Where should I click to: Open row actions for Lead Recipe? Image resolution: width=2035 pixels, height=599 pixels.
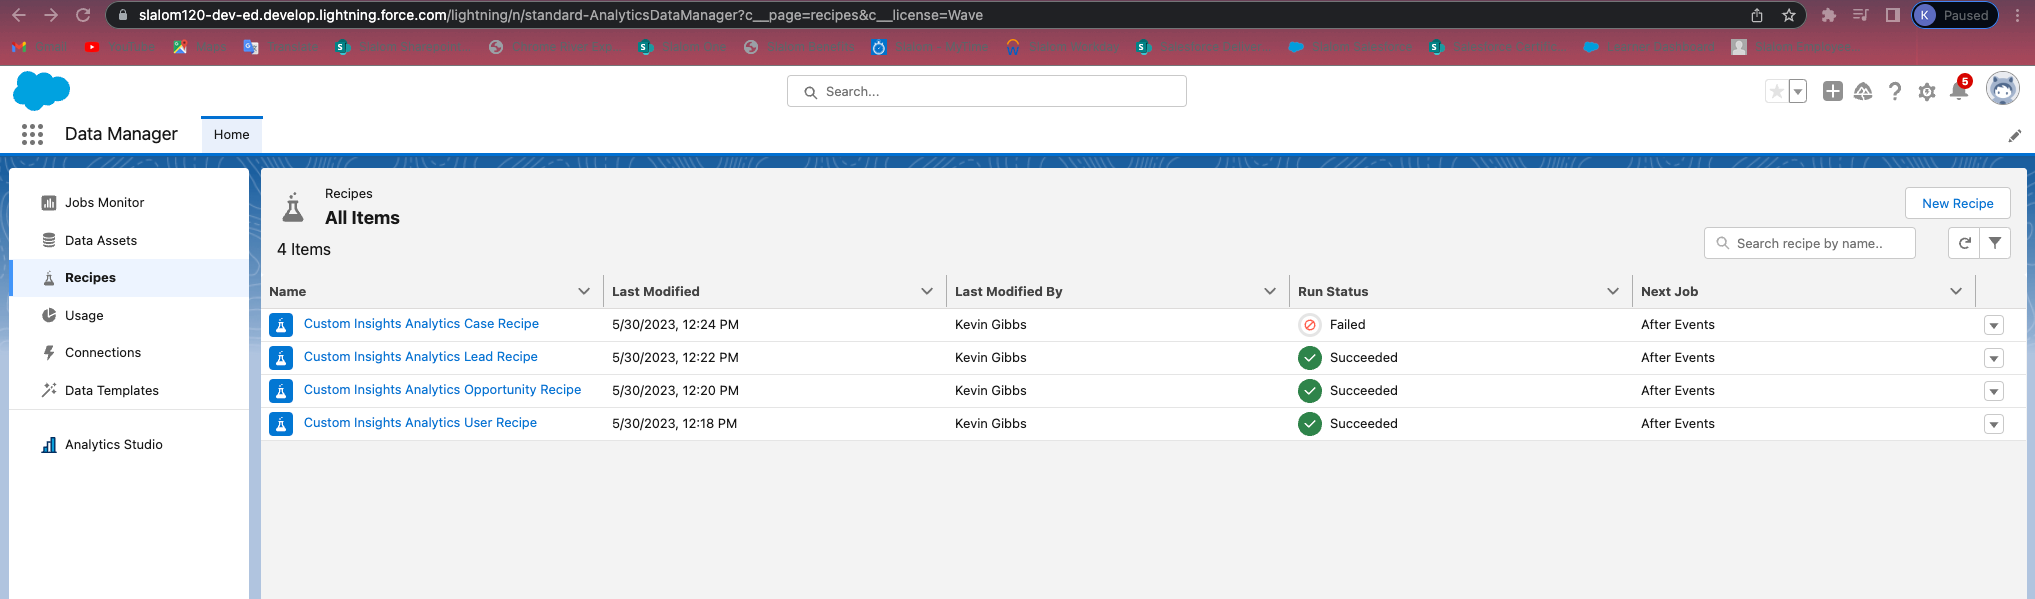point(1994,358)
